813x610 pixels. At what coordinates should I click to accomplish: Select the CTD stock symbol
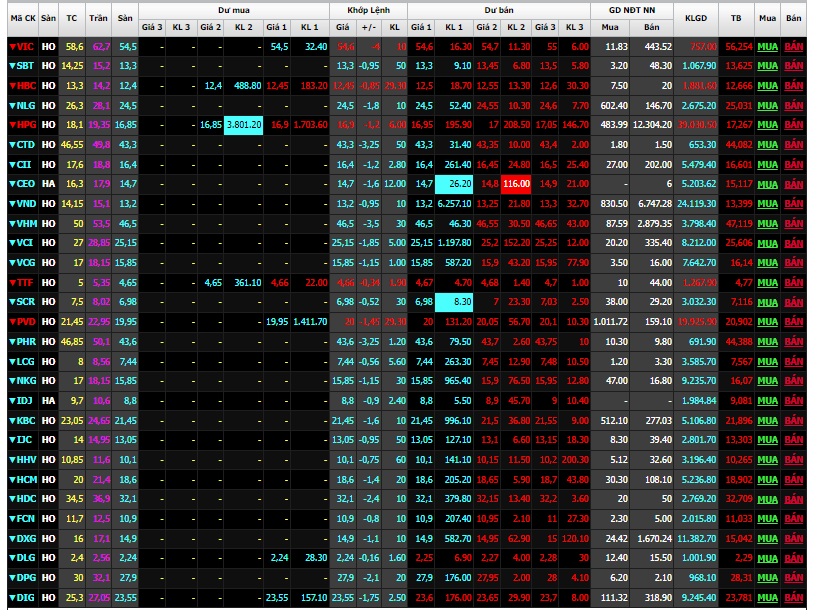tap(25, 145)
